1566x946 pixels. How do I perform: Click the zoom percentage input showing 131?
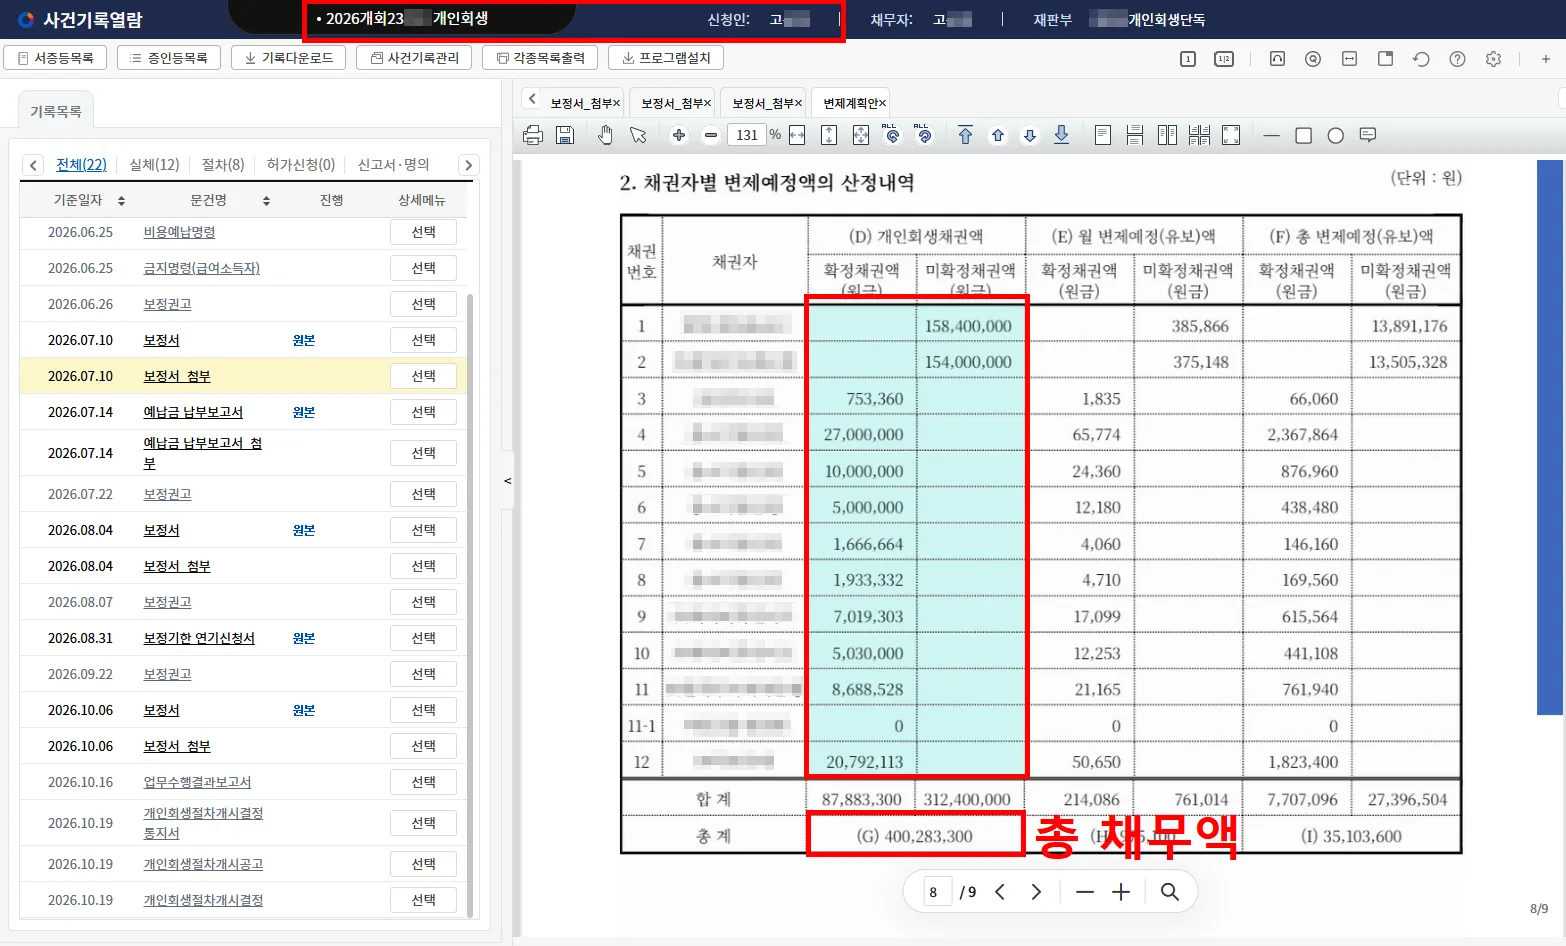tap(747, 135)
